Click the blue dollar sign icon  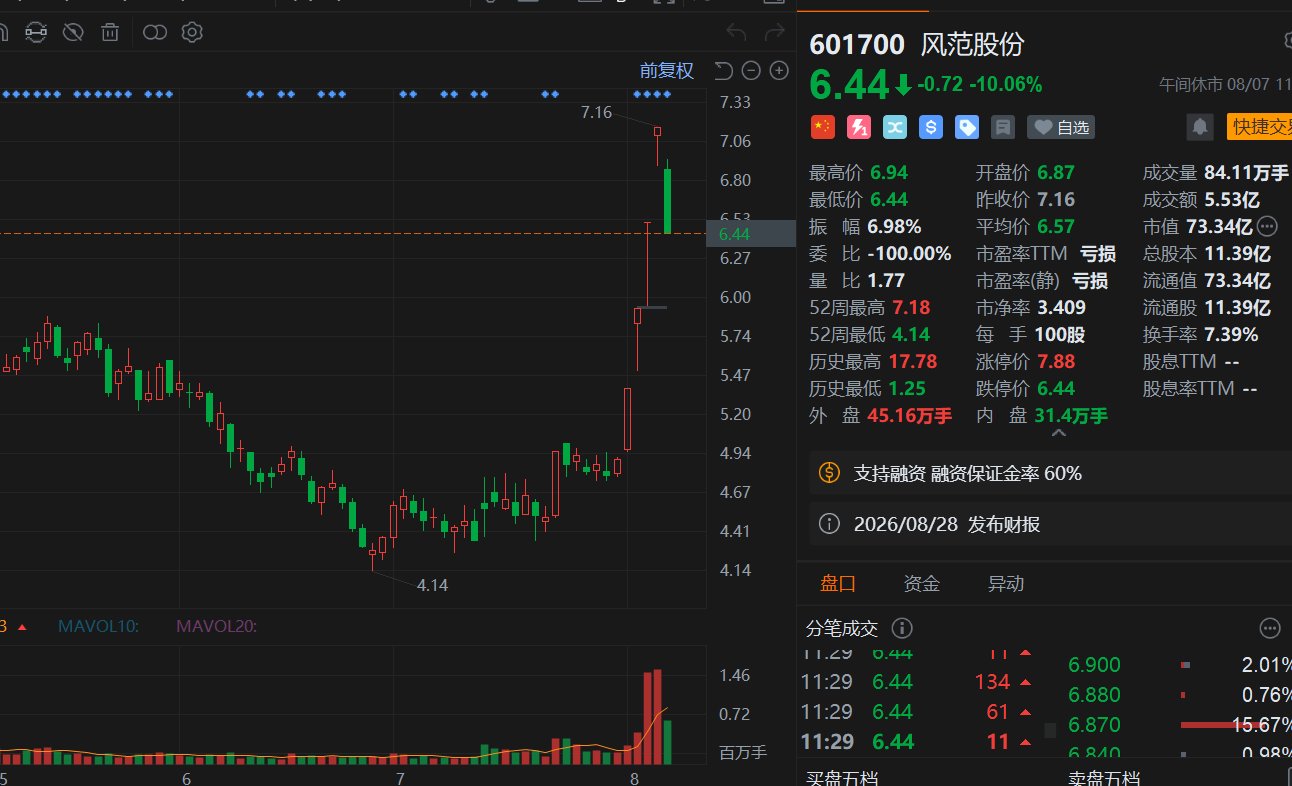(931, 127)
